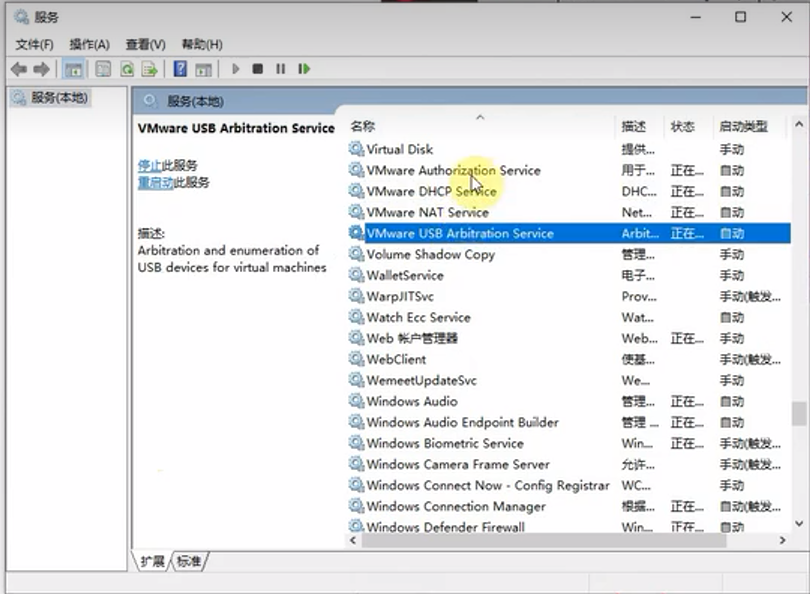Click gear icon of Virtual Disk row
The height and width of the screenshot is (594, 810).
coord(356,149)
